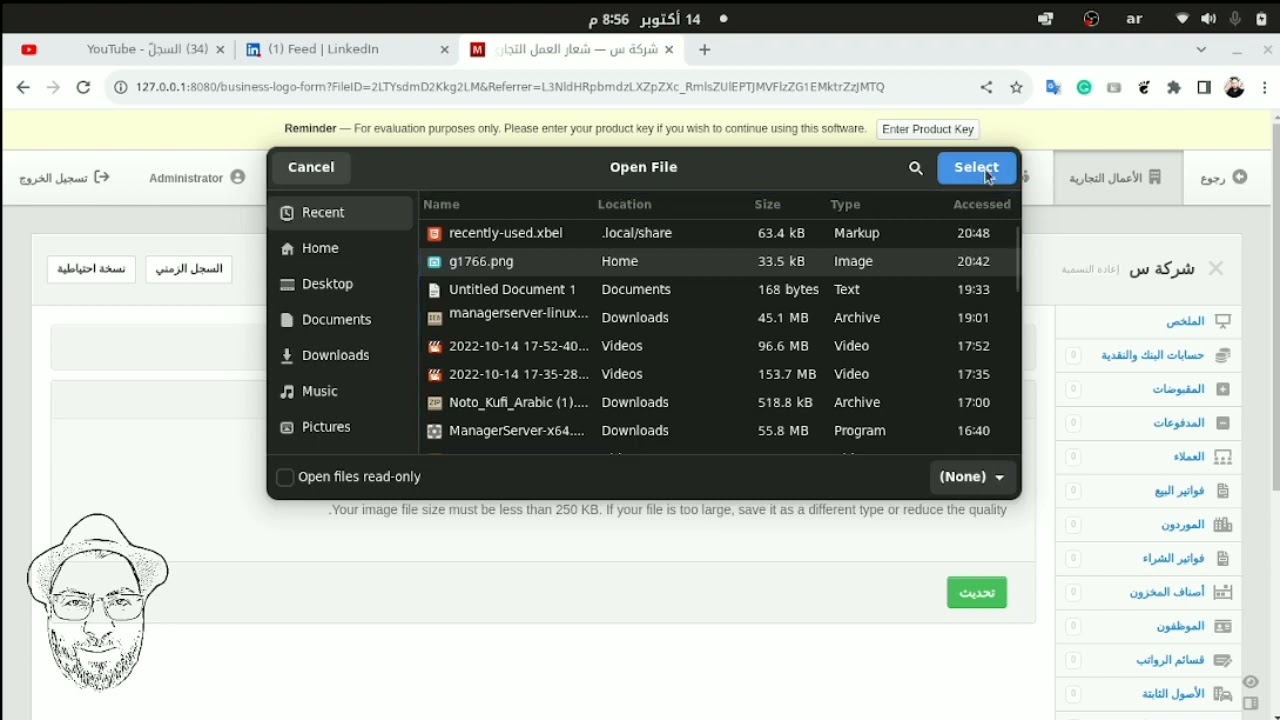
Task: Open Grammarly extension icon
Action: (x=1084, y=87)
